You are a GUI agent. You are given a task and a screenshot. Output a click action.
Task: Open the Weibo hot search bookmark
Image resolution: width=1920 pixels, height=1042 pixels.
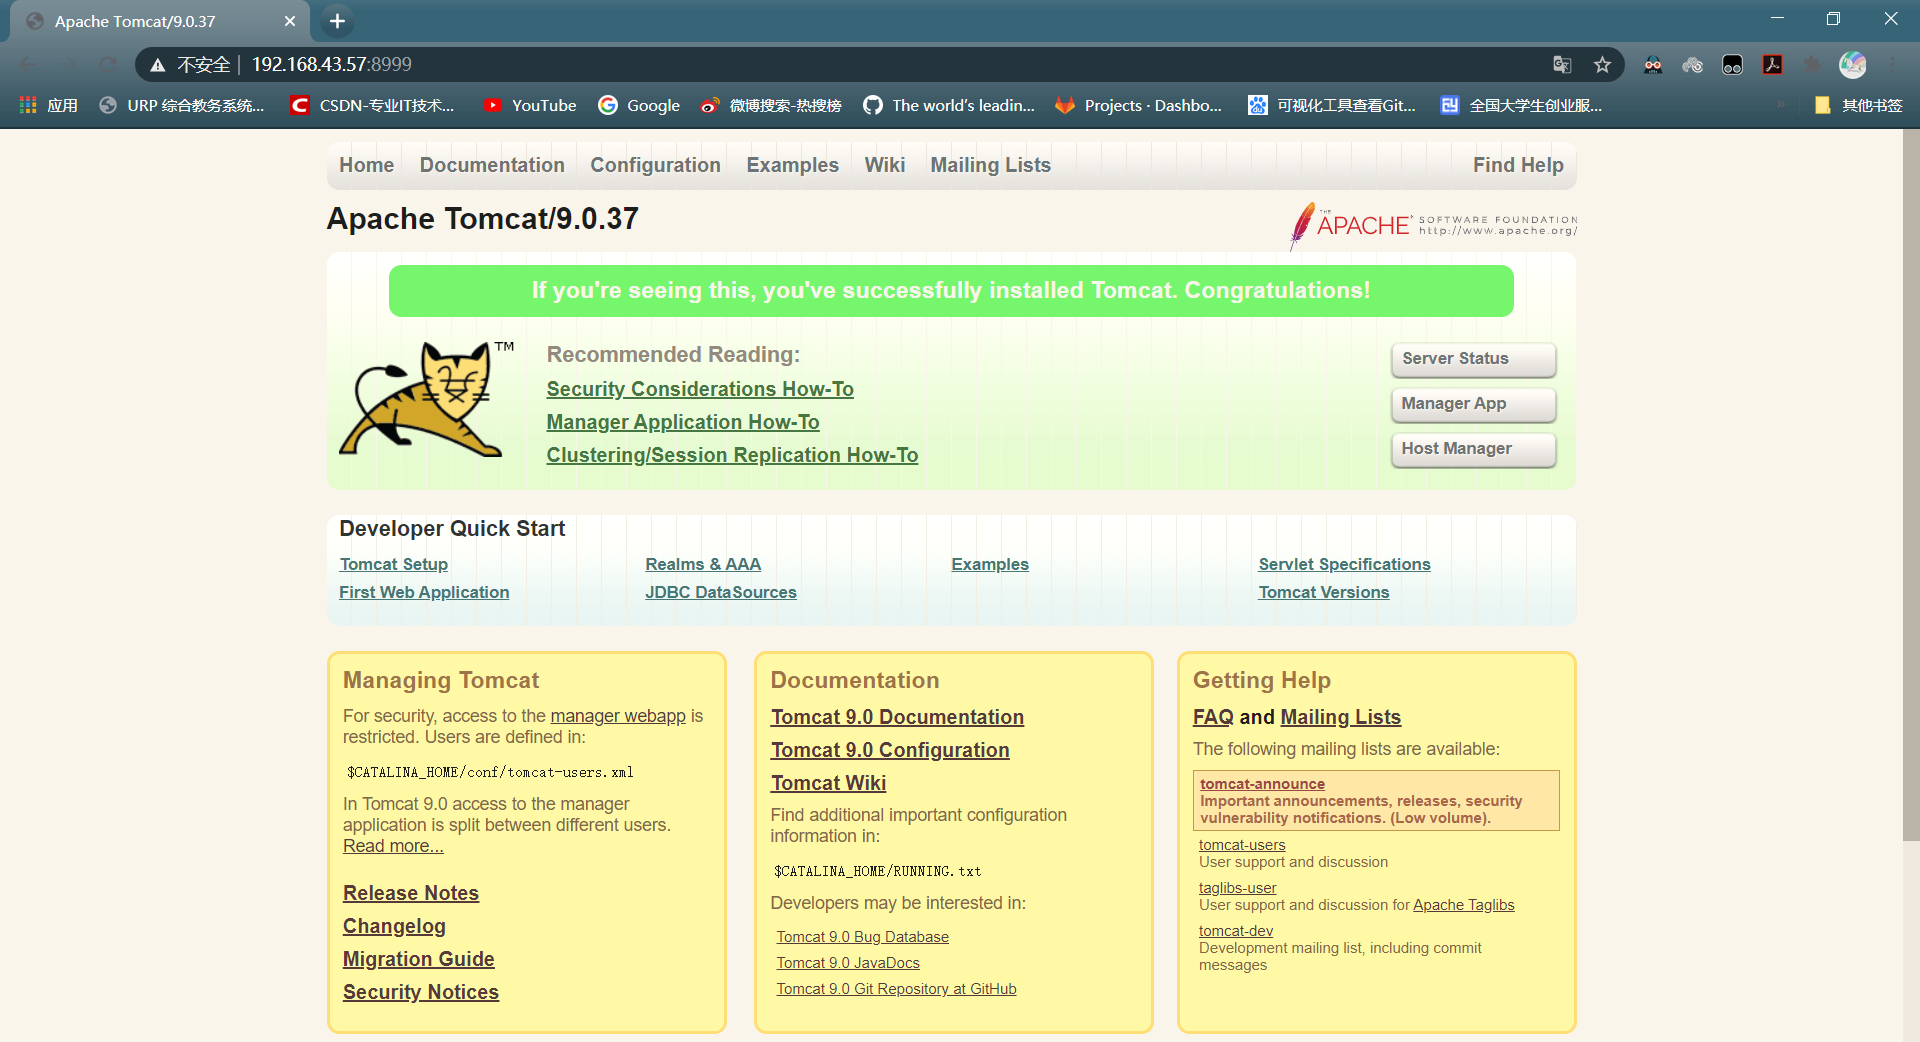tap(771, 105)
